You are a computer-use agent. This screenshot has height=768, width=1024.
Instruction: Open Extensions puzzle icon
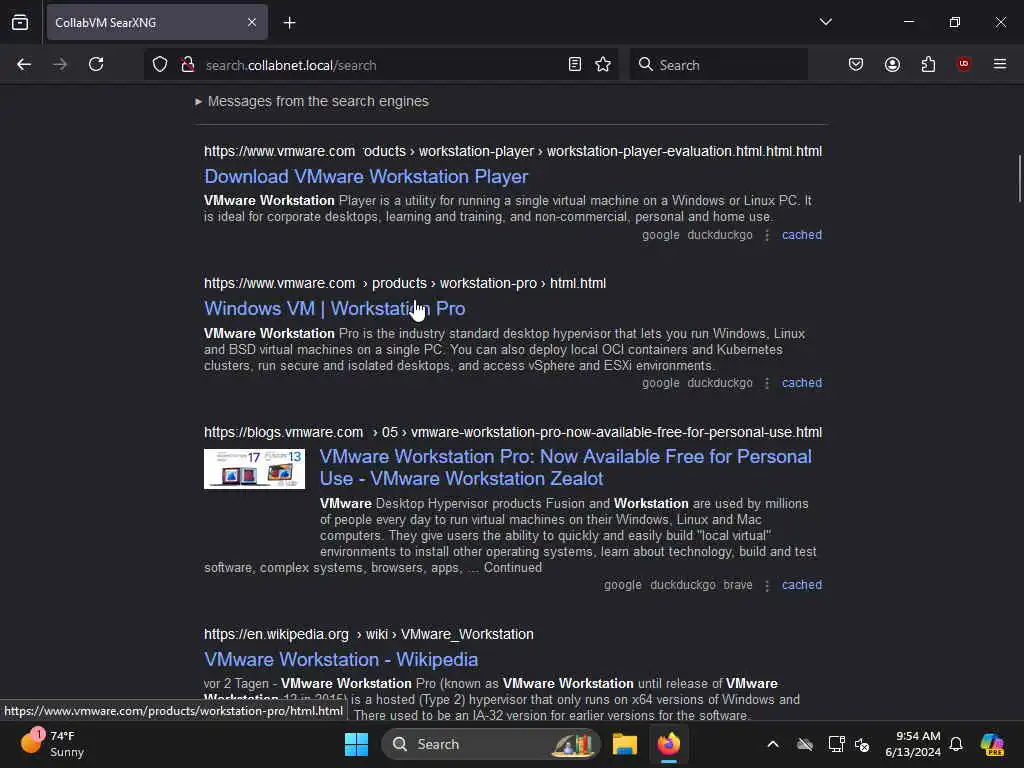pos(928,65)
